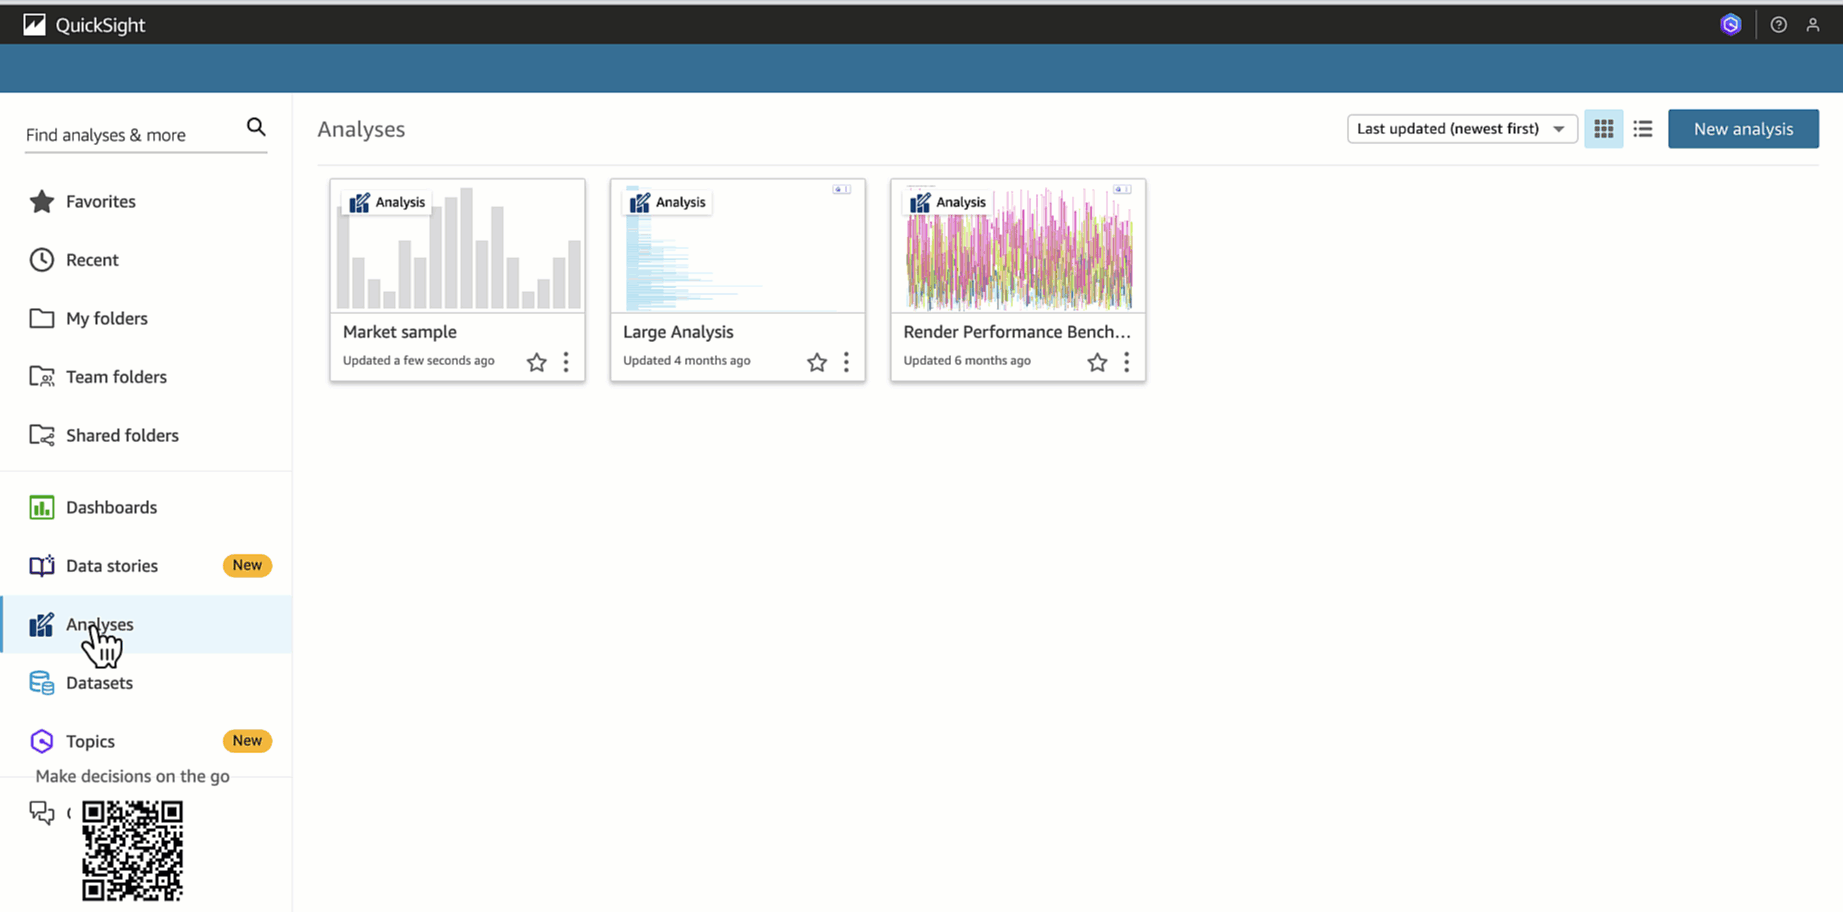Favorite the Market sample analysis star

coord(537,362)
